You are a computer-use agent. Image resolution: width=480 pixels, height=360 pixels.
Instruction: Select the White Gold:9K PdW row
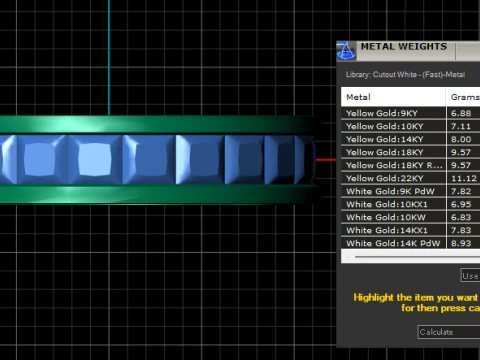410,191
